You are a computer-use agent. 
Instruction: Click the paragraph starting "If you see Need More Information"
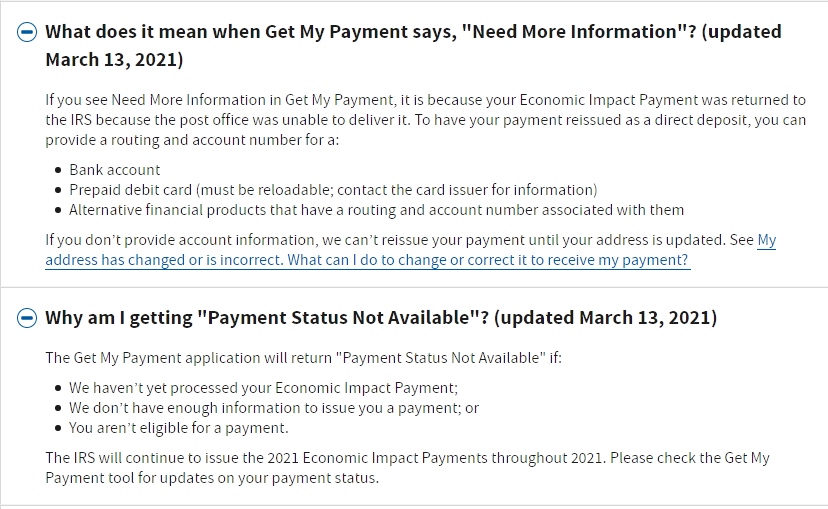point(426,120)
